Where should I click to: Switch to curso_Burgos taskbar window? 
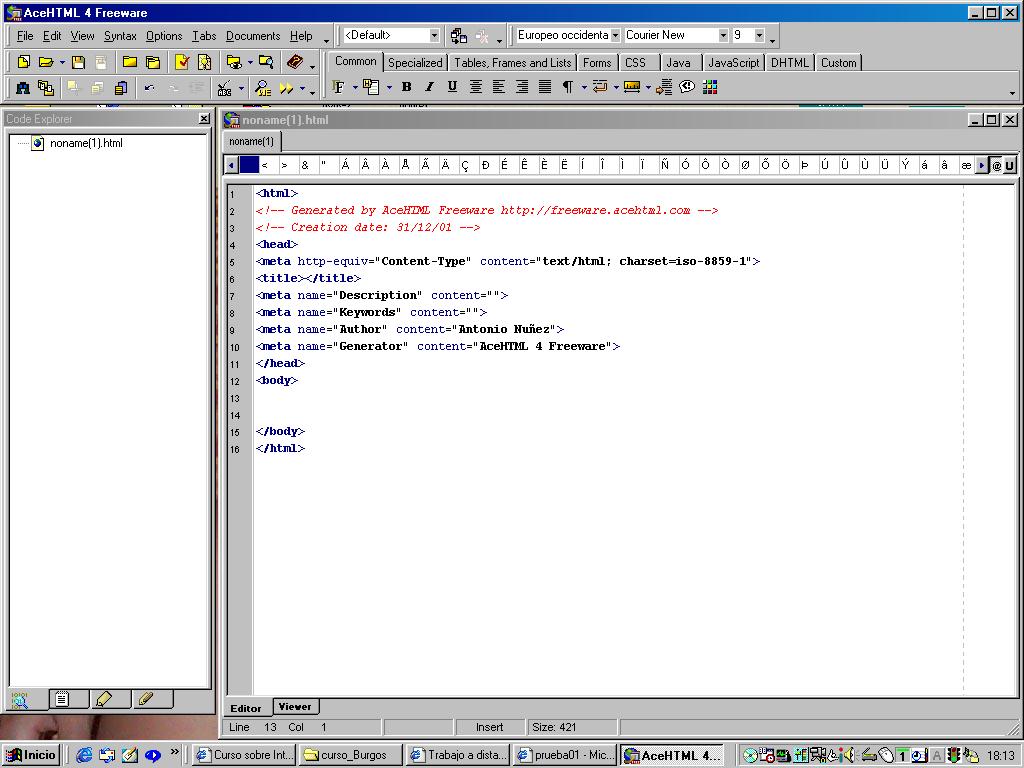(350, 755)
